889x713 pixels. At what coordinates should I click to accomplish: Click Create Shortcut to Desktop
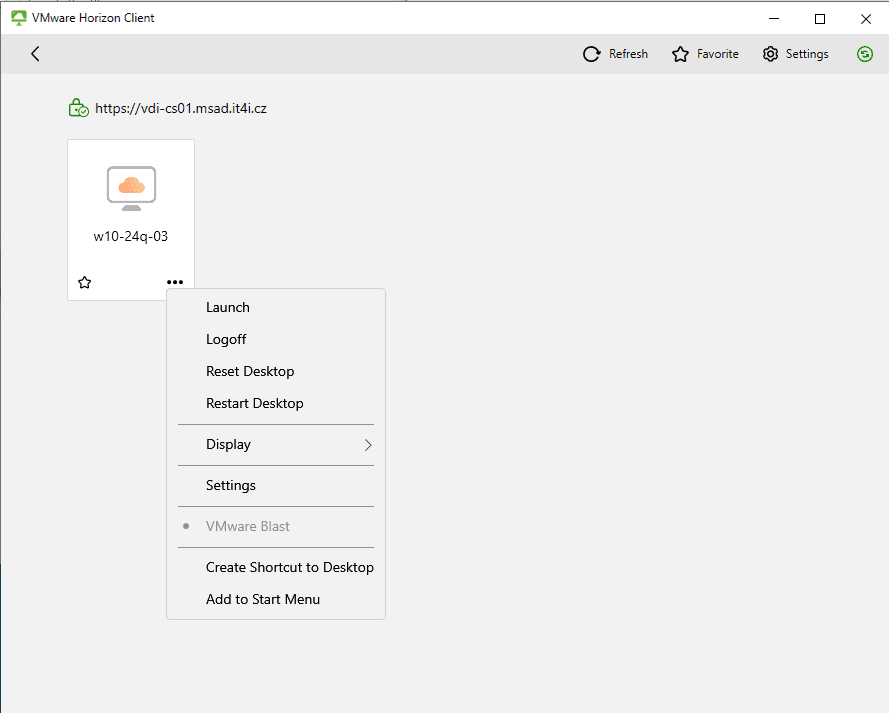tap(289, 568)
